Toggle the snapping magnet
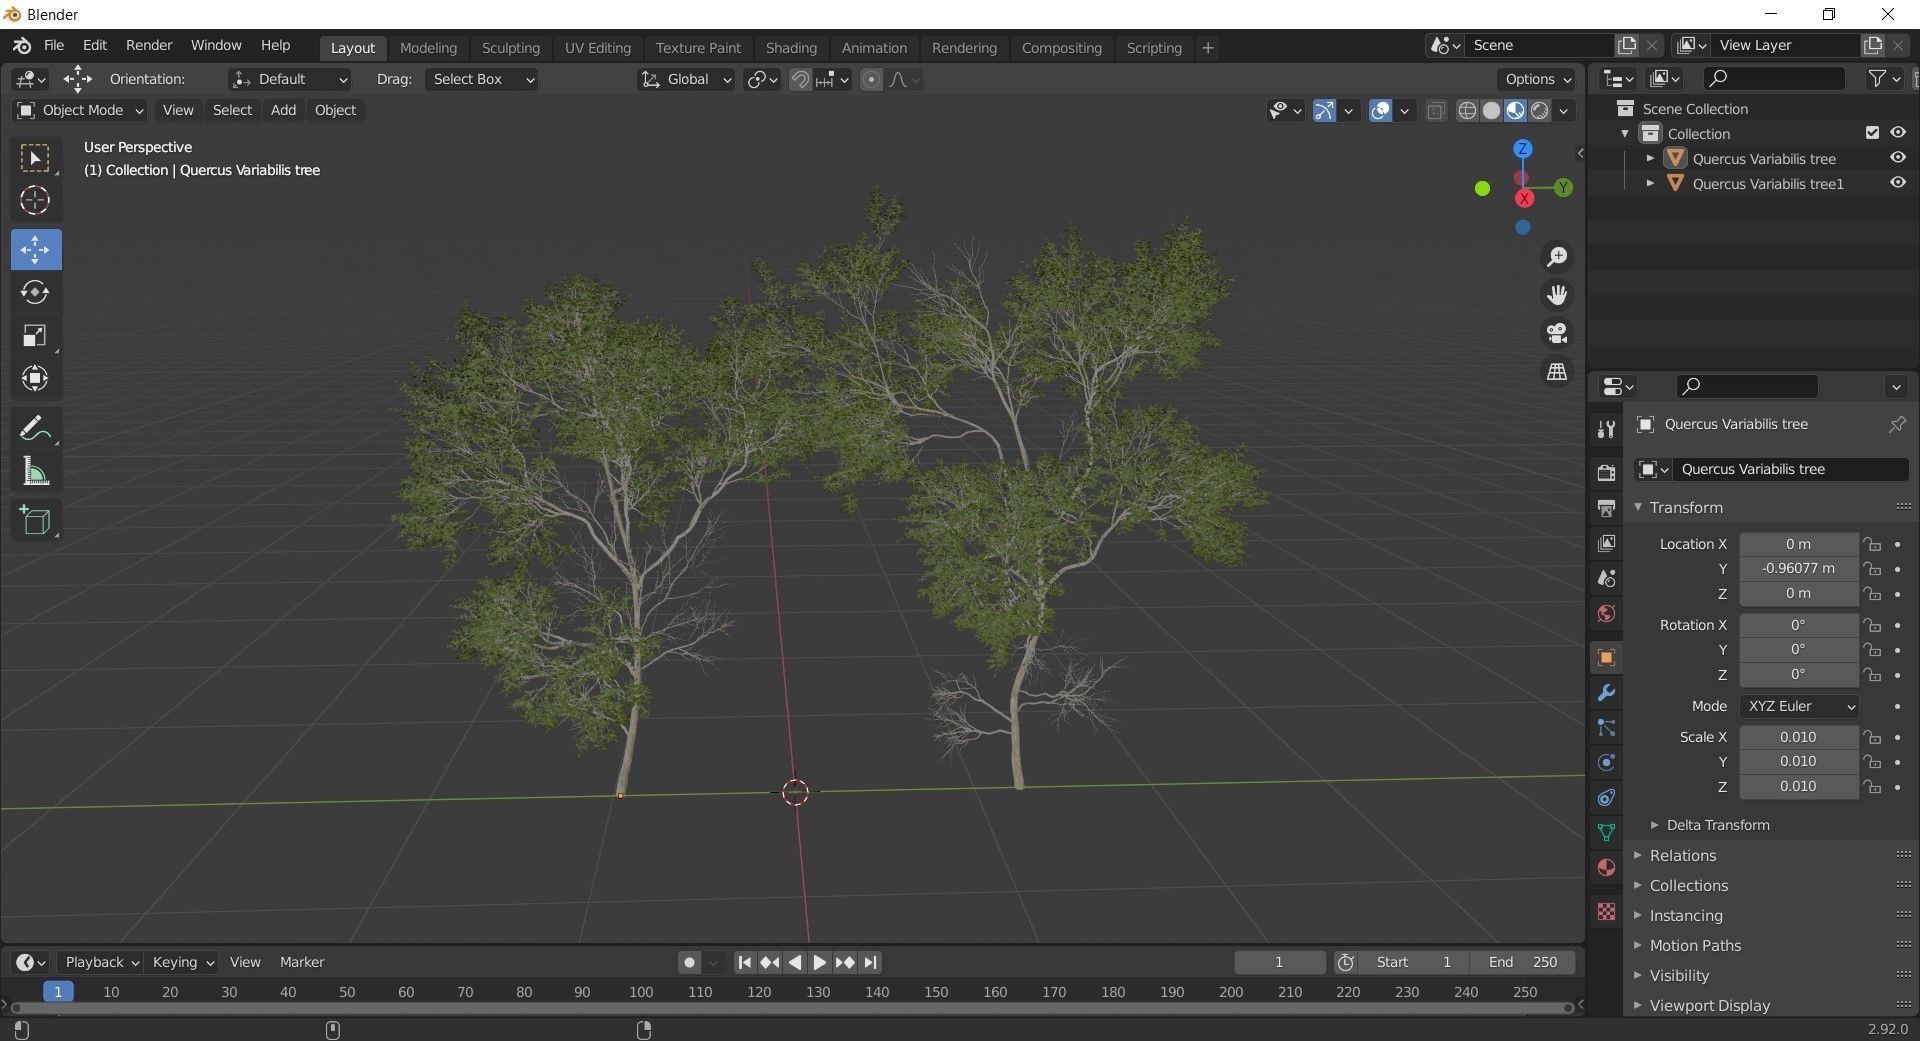 800,79
